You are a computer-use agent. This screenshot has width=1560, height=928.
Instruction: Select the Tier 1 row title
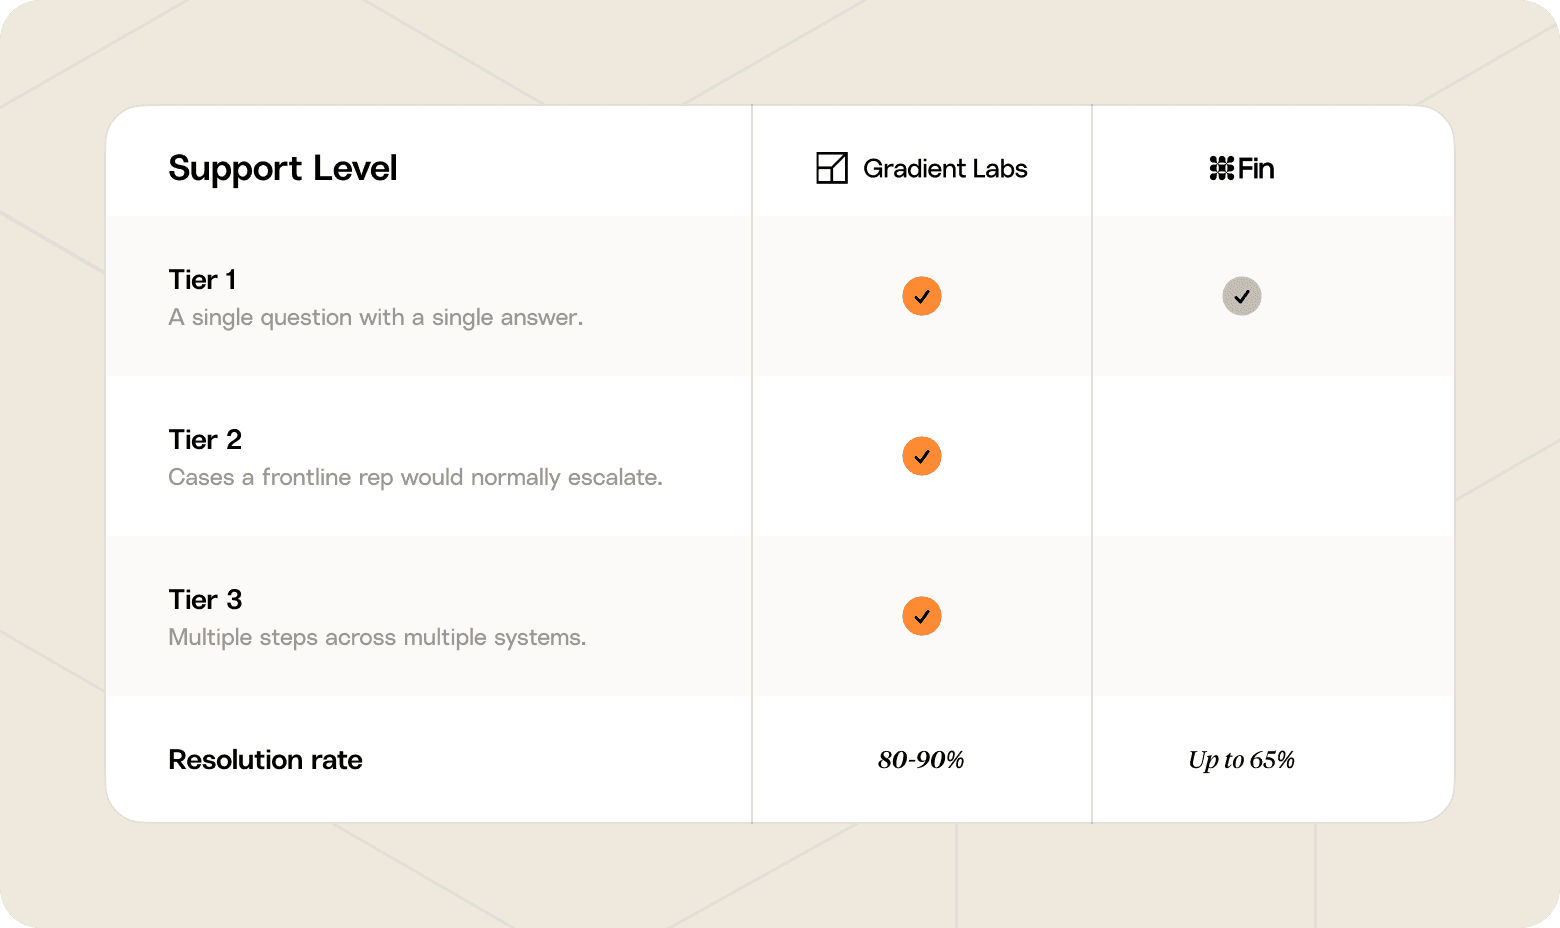202,280
